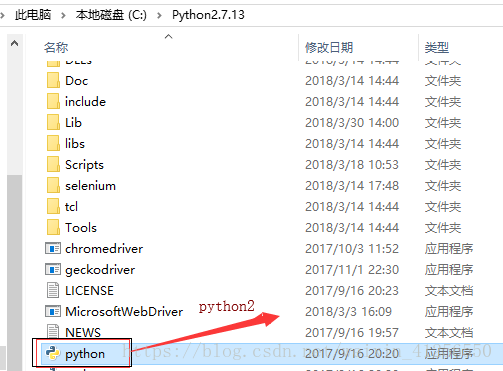Screen dimensions: 503x371
Task: Click the scroll up arrow
Action: coord(14,43)
